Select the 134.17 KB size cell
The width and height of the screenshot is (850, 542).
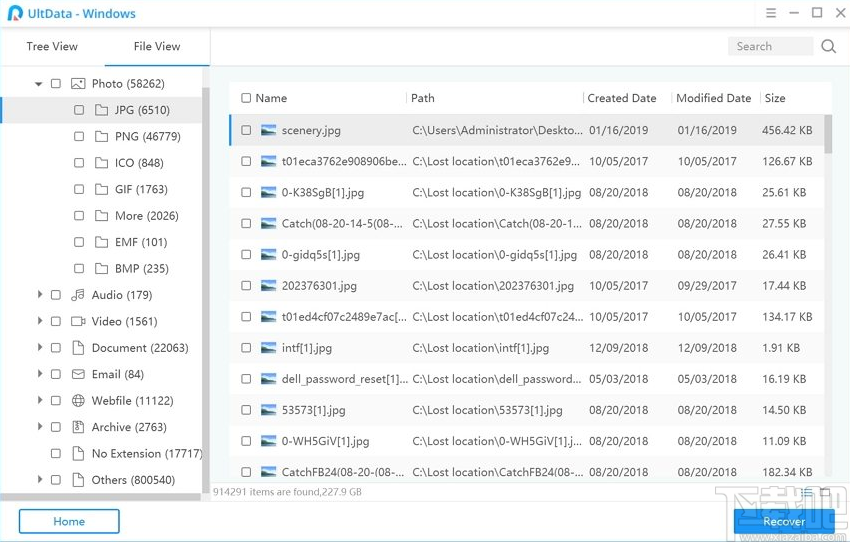pos(787,317)
